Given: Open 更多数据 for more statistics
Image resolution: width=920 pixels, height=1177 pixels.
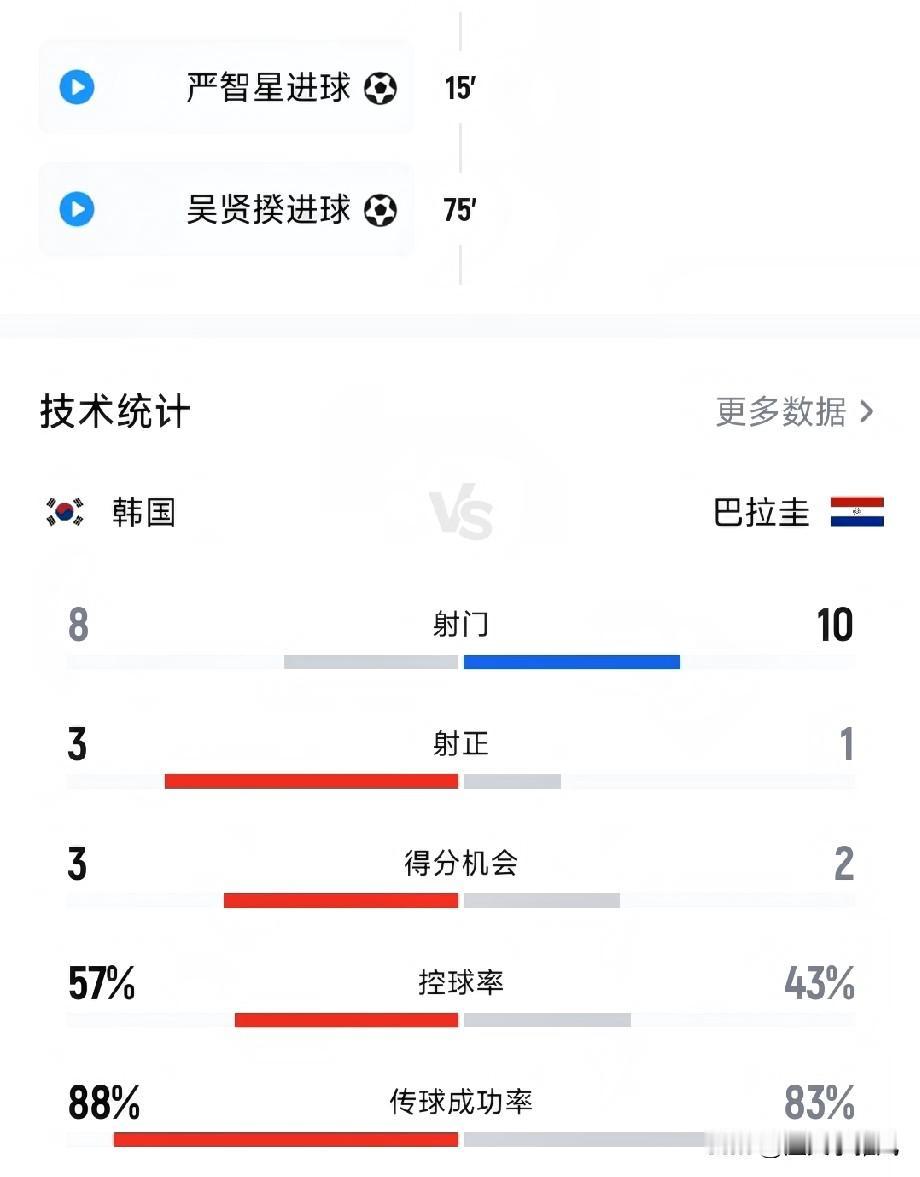Looking at the screenshot, I should pyautogui.click(x=781, y=412).
